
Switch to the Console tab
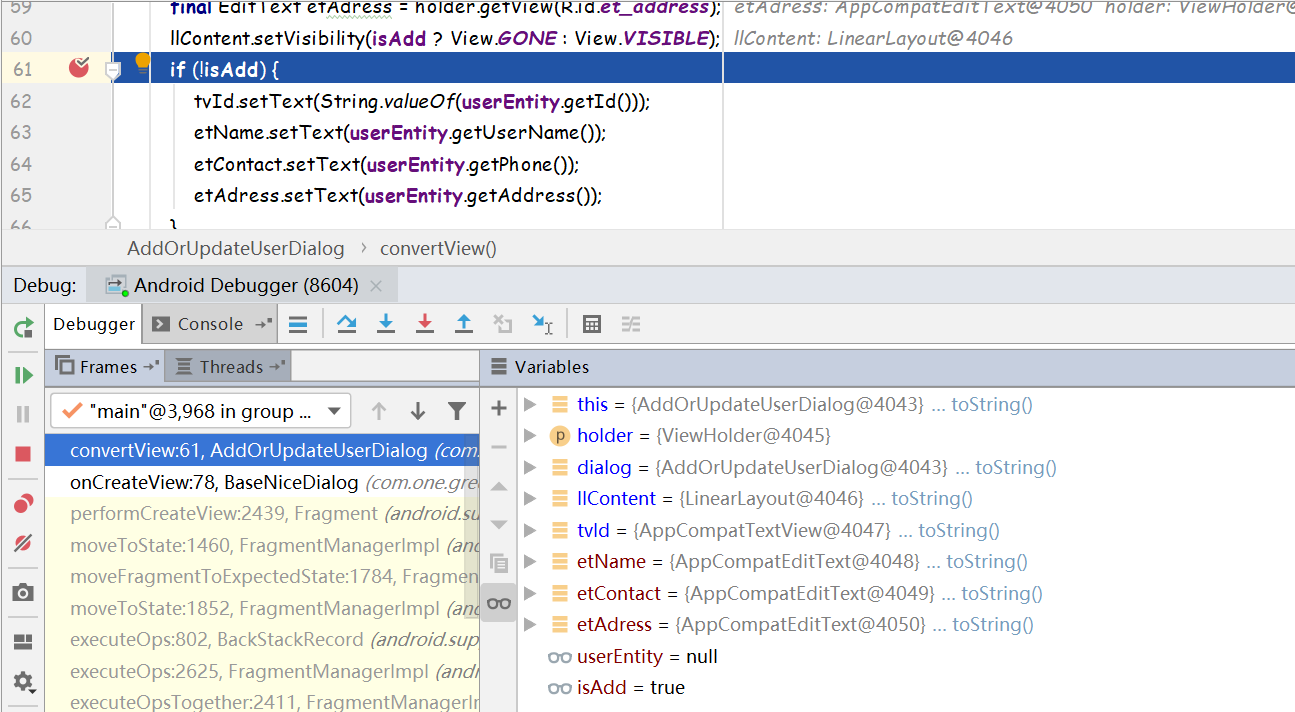point(206,323)
